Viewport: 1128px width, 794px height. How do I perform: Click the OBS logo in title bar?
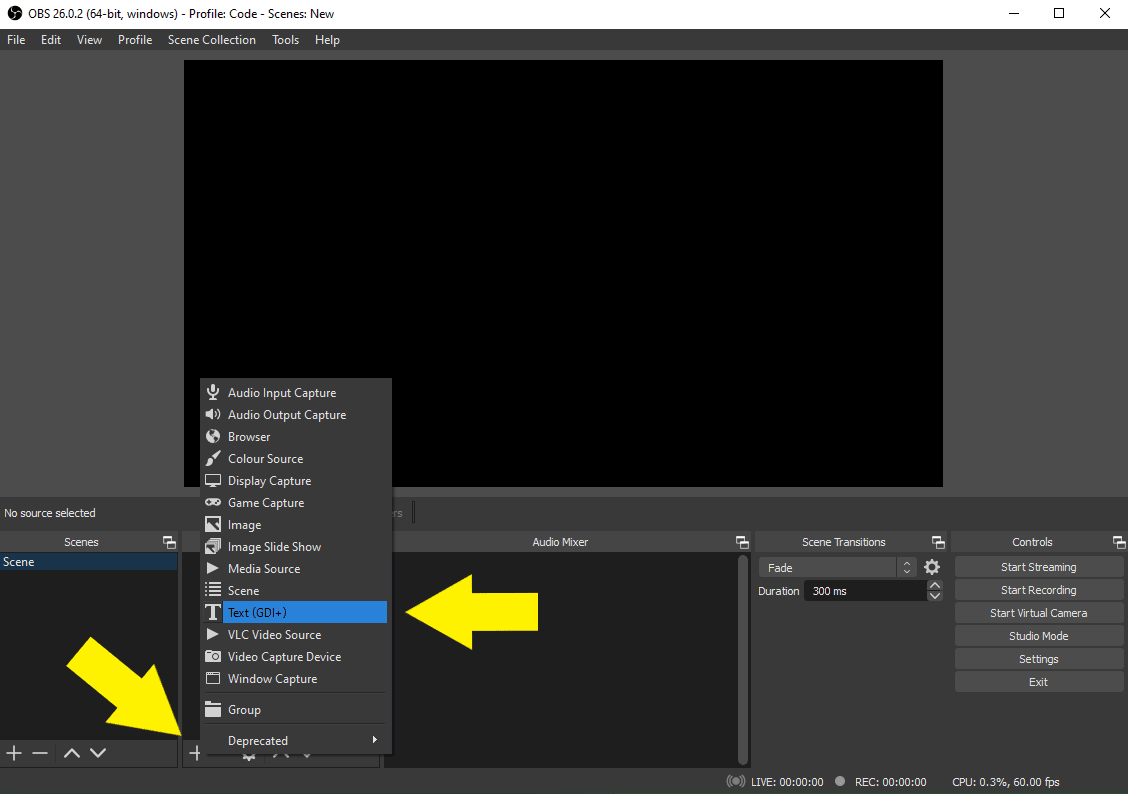[x=14, y=14]
